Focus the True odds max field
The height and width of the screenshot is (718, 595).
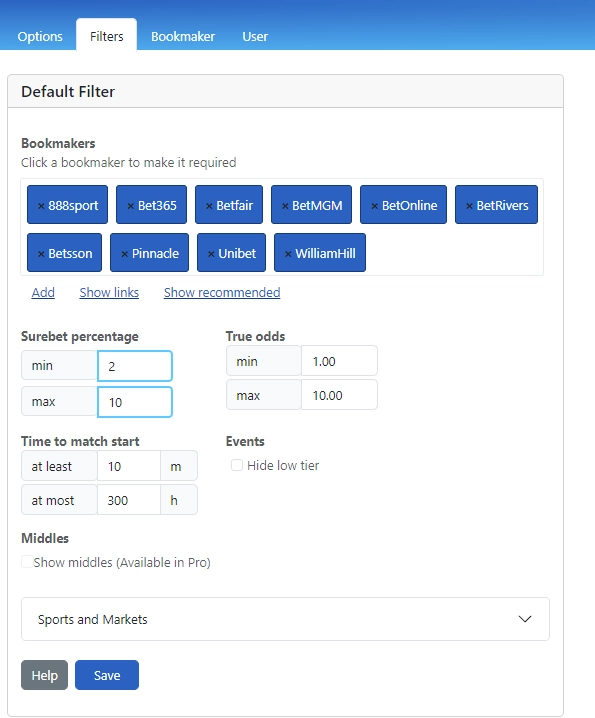[339, 395]
